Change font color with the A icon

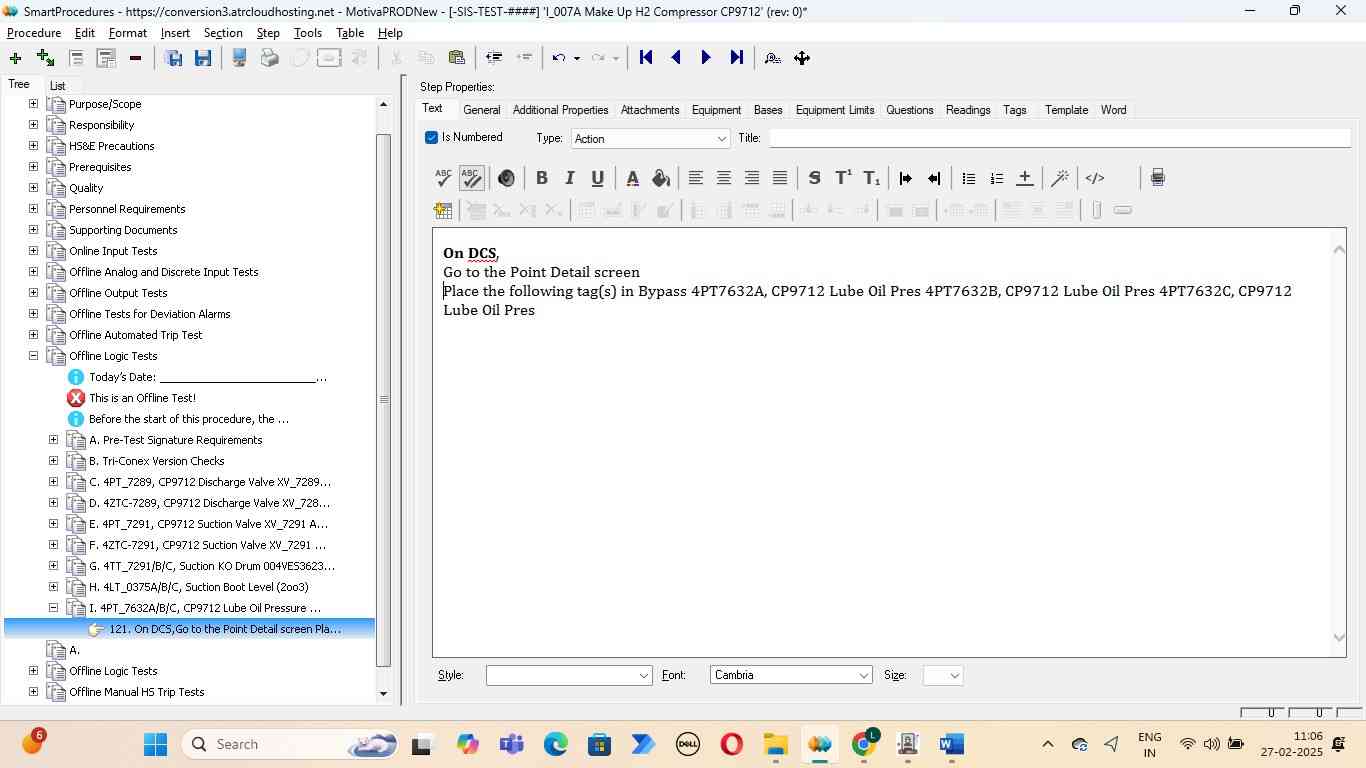point(632,178)
